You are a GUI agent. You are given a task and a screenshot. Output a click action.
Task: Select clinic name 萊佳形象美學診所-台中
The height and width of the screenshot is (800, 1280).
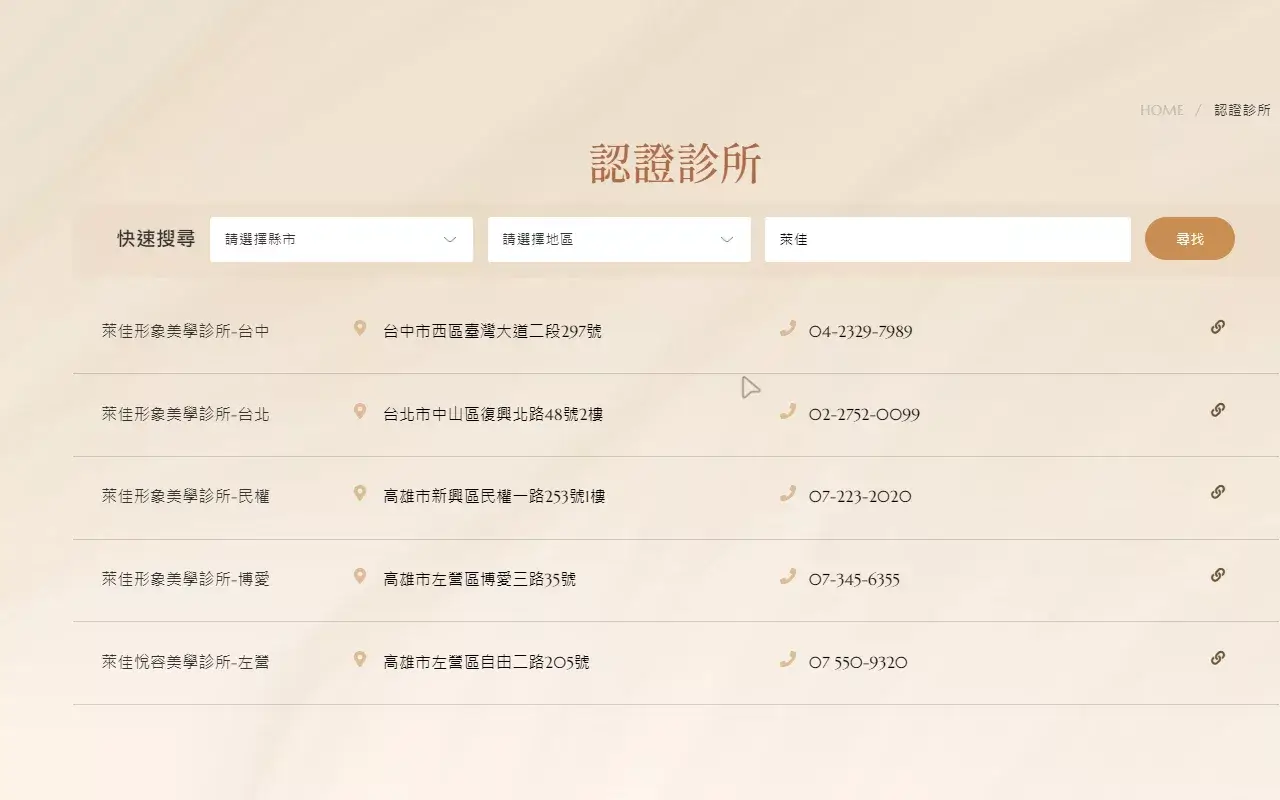point(186,331)
